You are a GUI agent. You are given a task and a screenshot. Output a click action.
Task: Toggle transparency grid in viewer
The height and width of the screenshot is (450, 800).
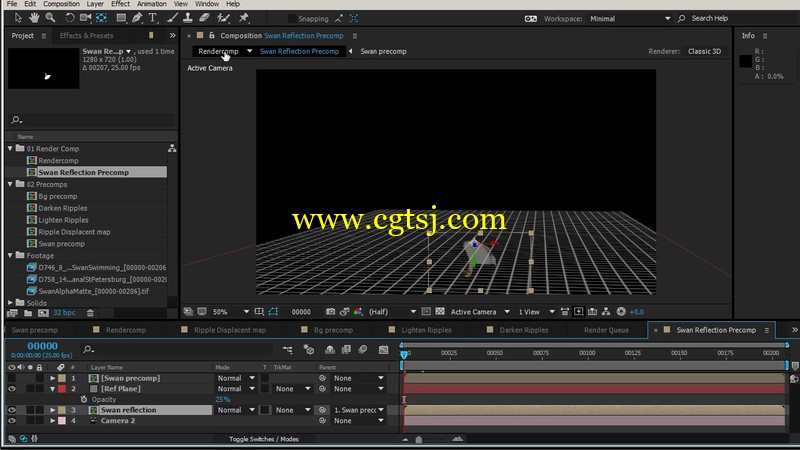(440, 311)
